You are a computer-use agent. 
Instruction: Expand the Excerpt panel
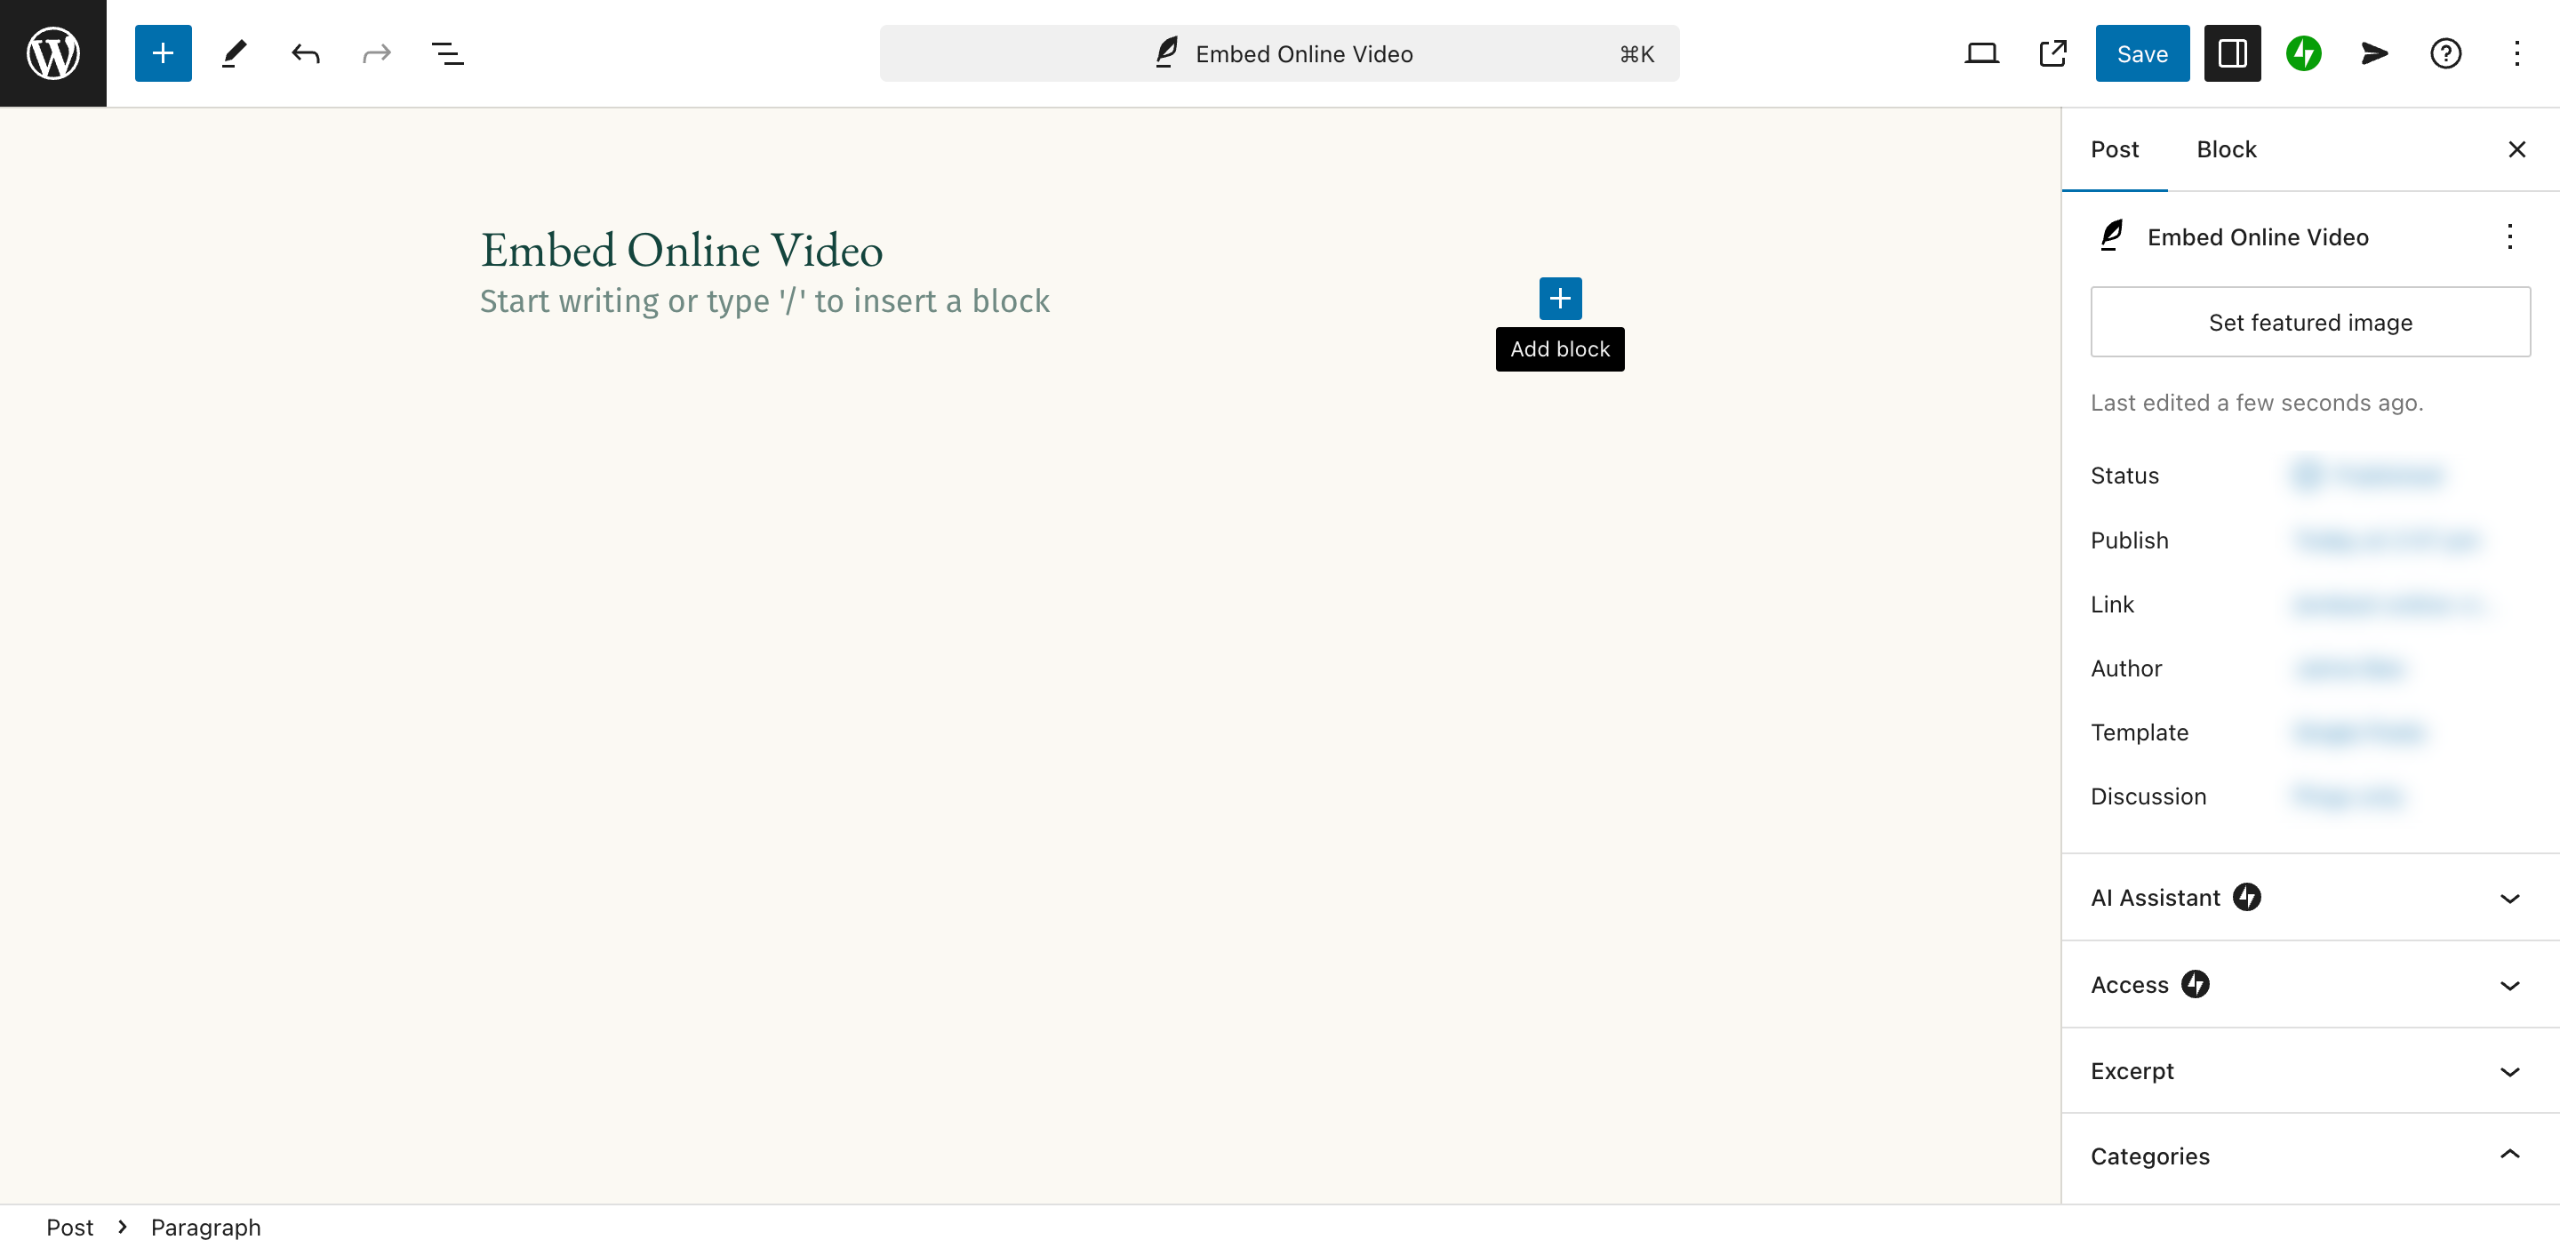[2310, 1070]
